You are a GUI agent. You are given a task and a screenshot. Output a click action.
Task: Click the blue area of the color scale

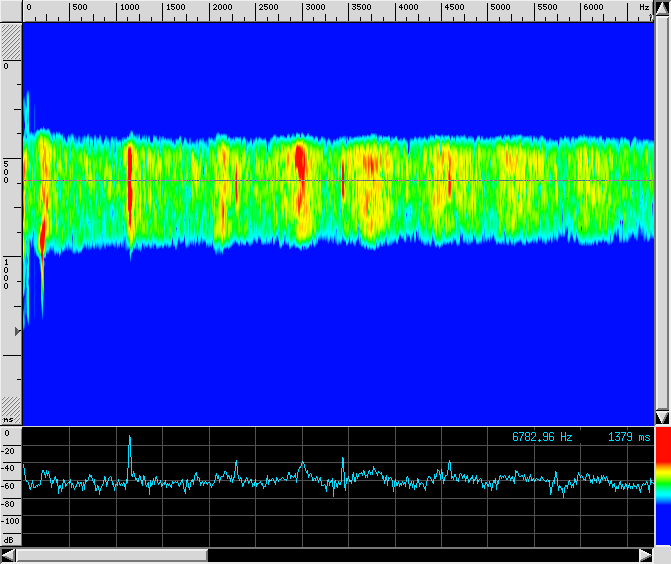[661, 525]
